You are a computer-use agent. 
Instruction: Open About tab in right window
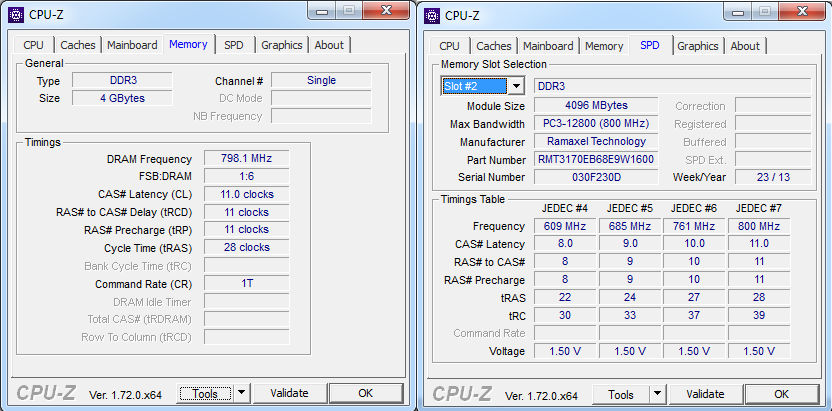745,46
